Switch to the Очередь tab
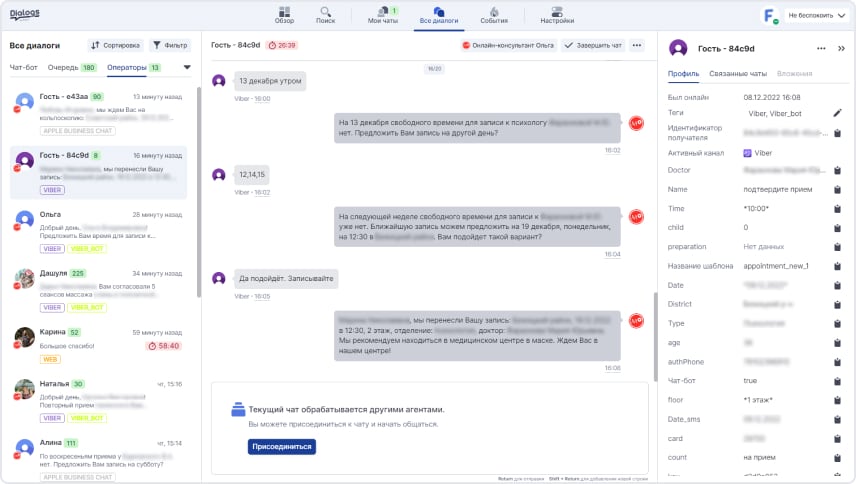This screenshot has width=856, height=484. [x=72, y=68]
